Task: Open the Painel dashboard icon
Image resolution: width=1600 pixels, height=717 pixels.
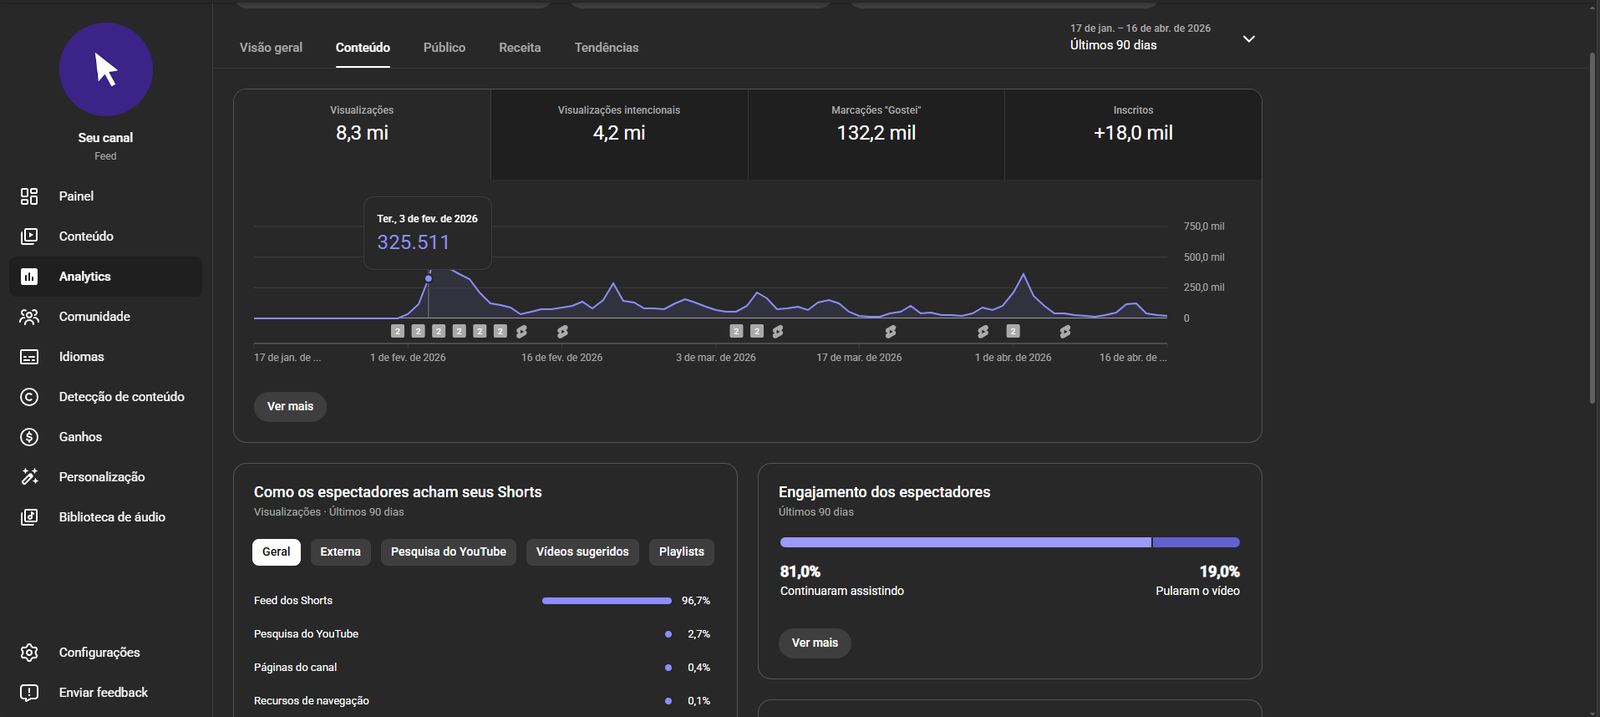Action: (29, 196)
